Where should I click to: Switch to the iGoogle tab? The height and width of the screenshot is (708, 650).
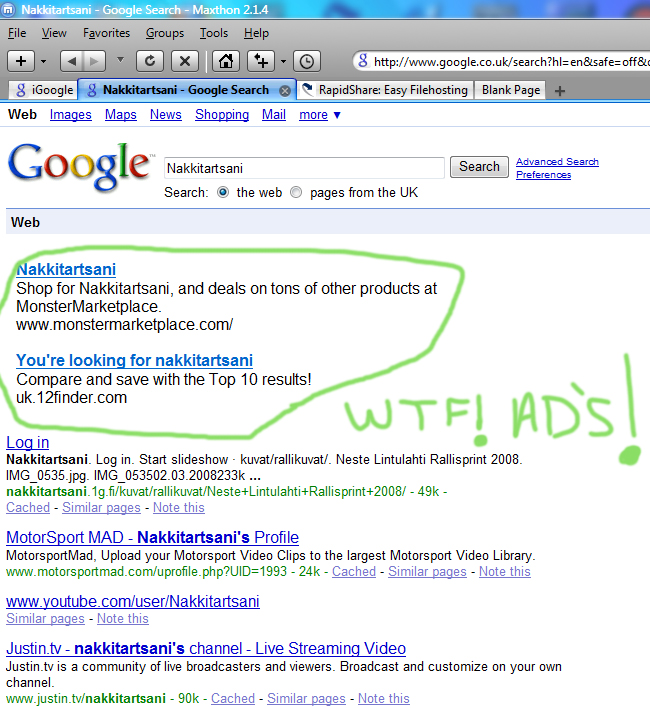44,90
